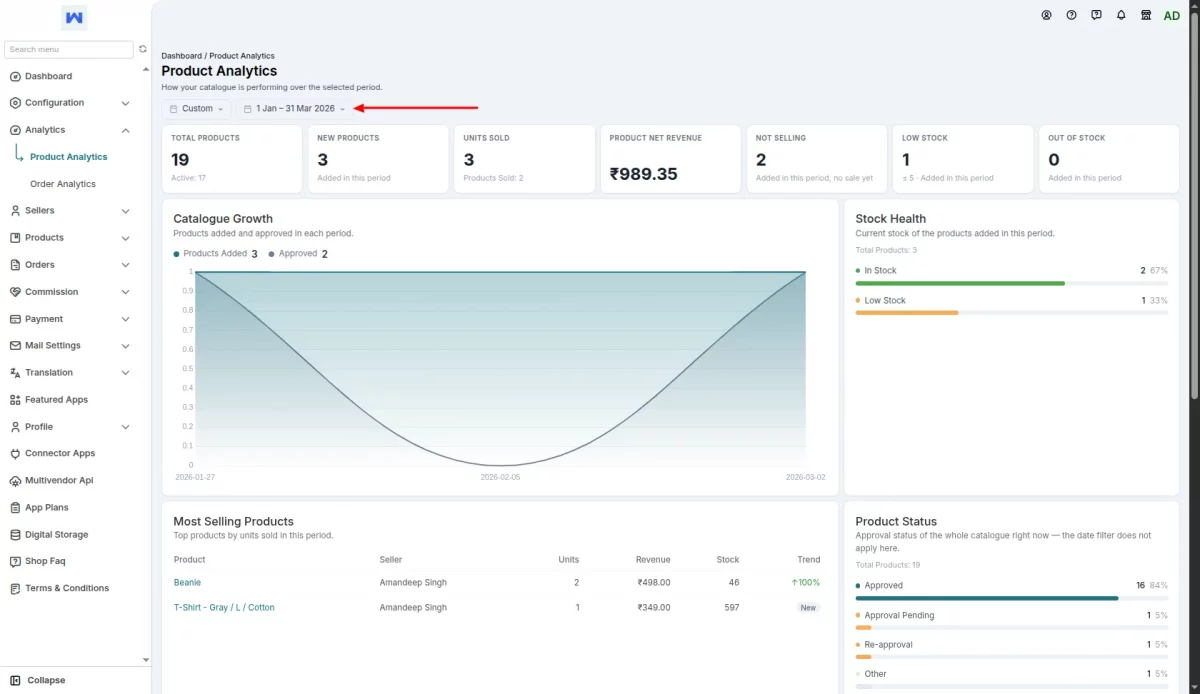Click the green In Stock progress bar
Image resolution: width=1200 pixels, height=694 pixels.
pos(960,283)
